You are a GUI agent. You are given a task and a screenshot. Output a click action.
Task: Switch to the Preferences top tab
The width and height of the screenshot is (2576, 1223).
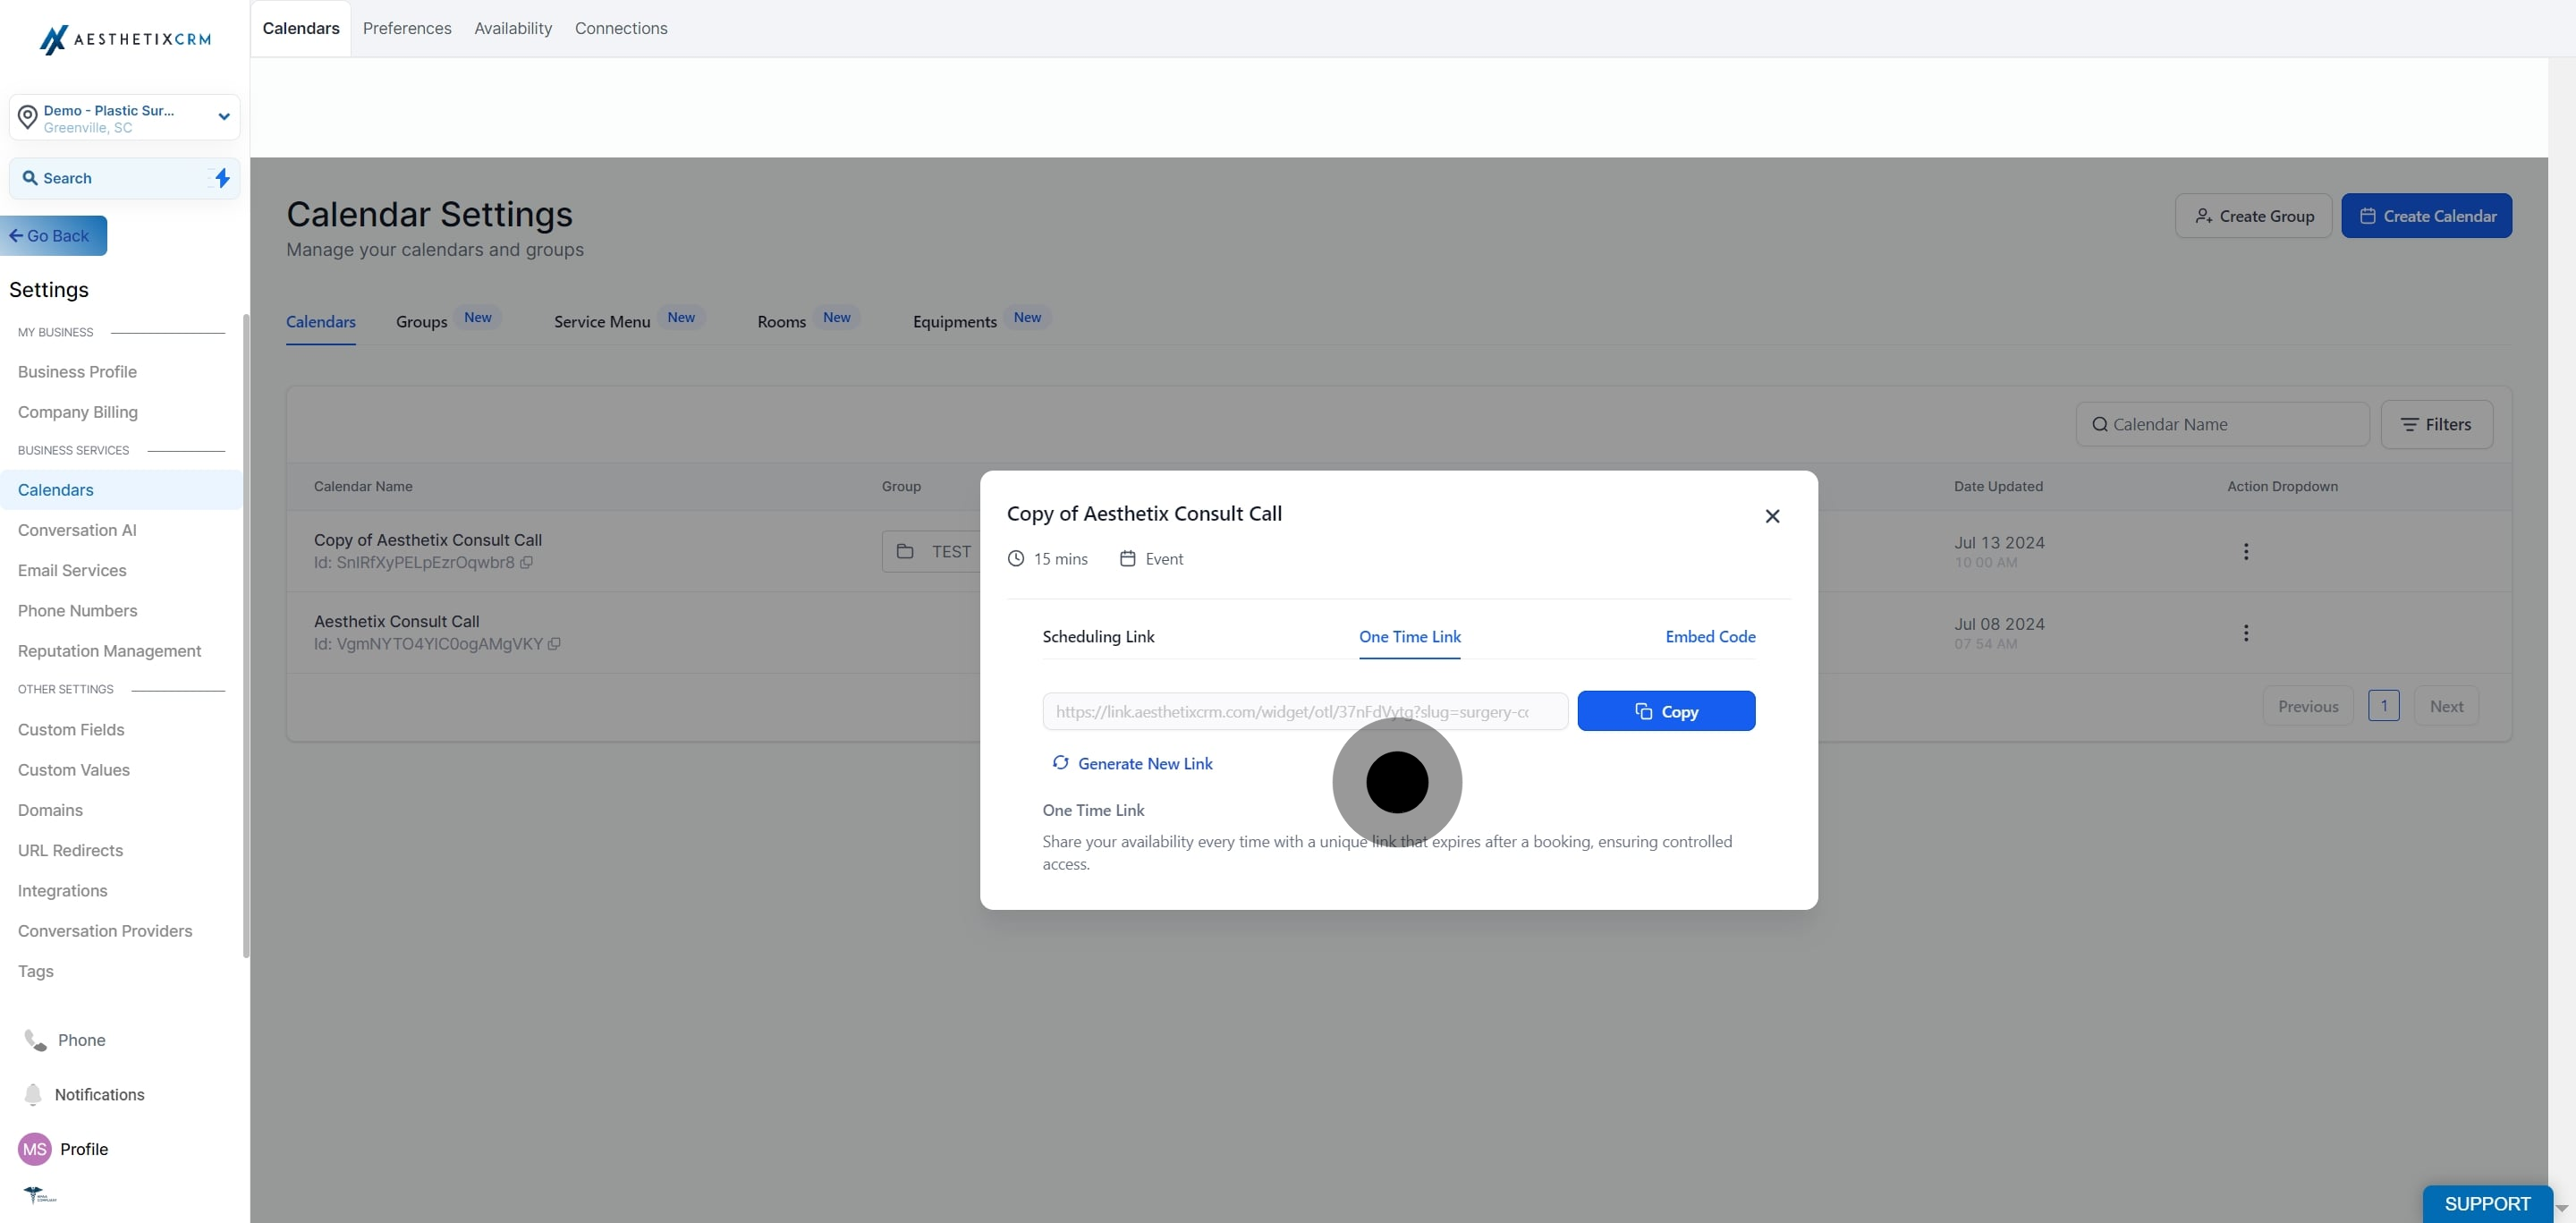pos(407,28)
